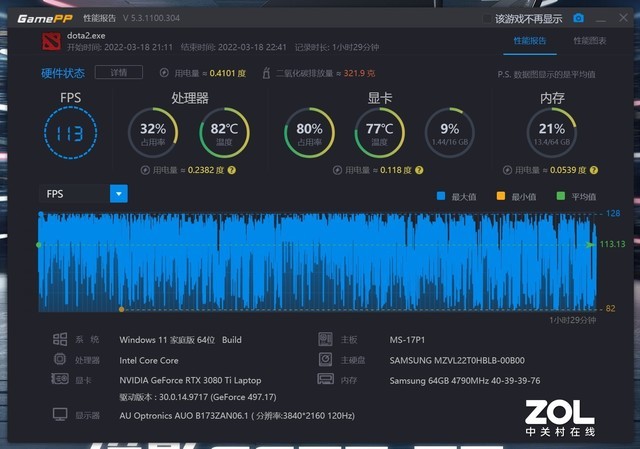Switch to the 性能报告 tab
The image size is (640, 449).
click(530, 41)
